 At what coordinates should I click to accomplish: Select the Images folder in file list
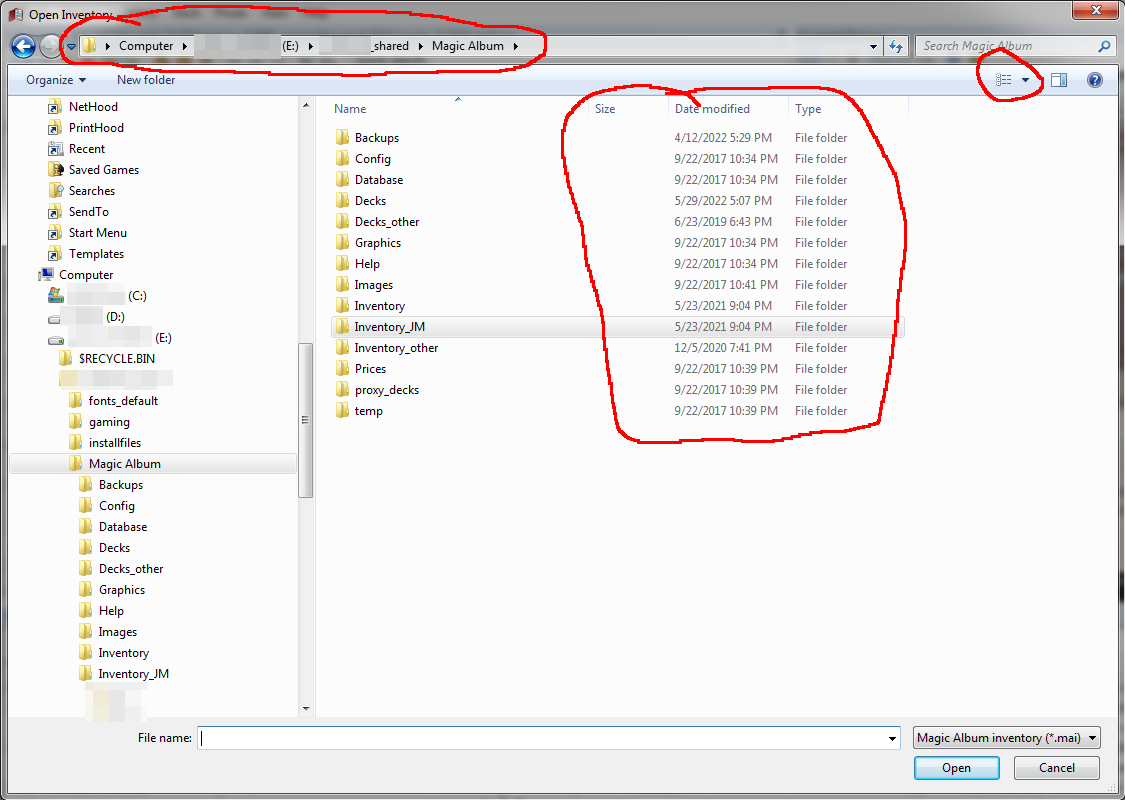point(374,285)
